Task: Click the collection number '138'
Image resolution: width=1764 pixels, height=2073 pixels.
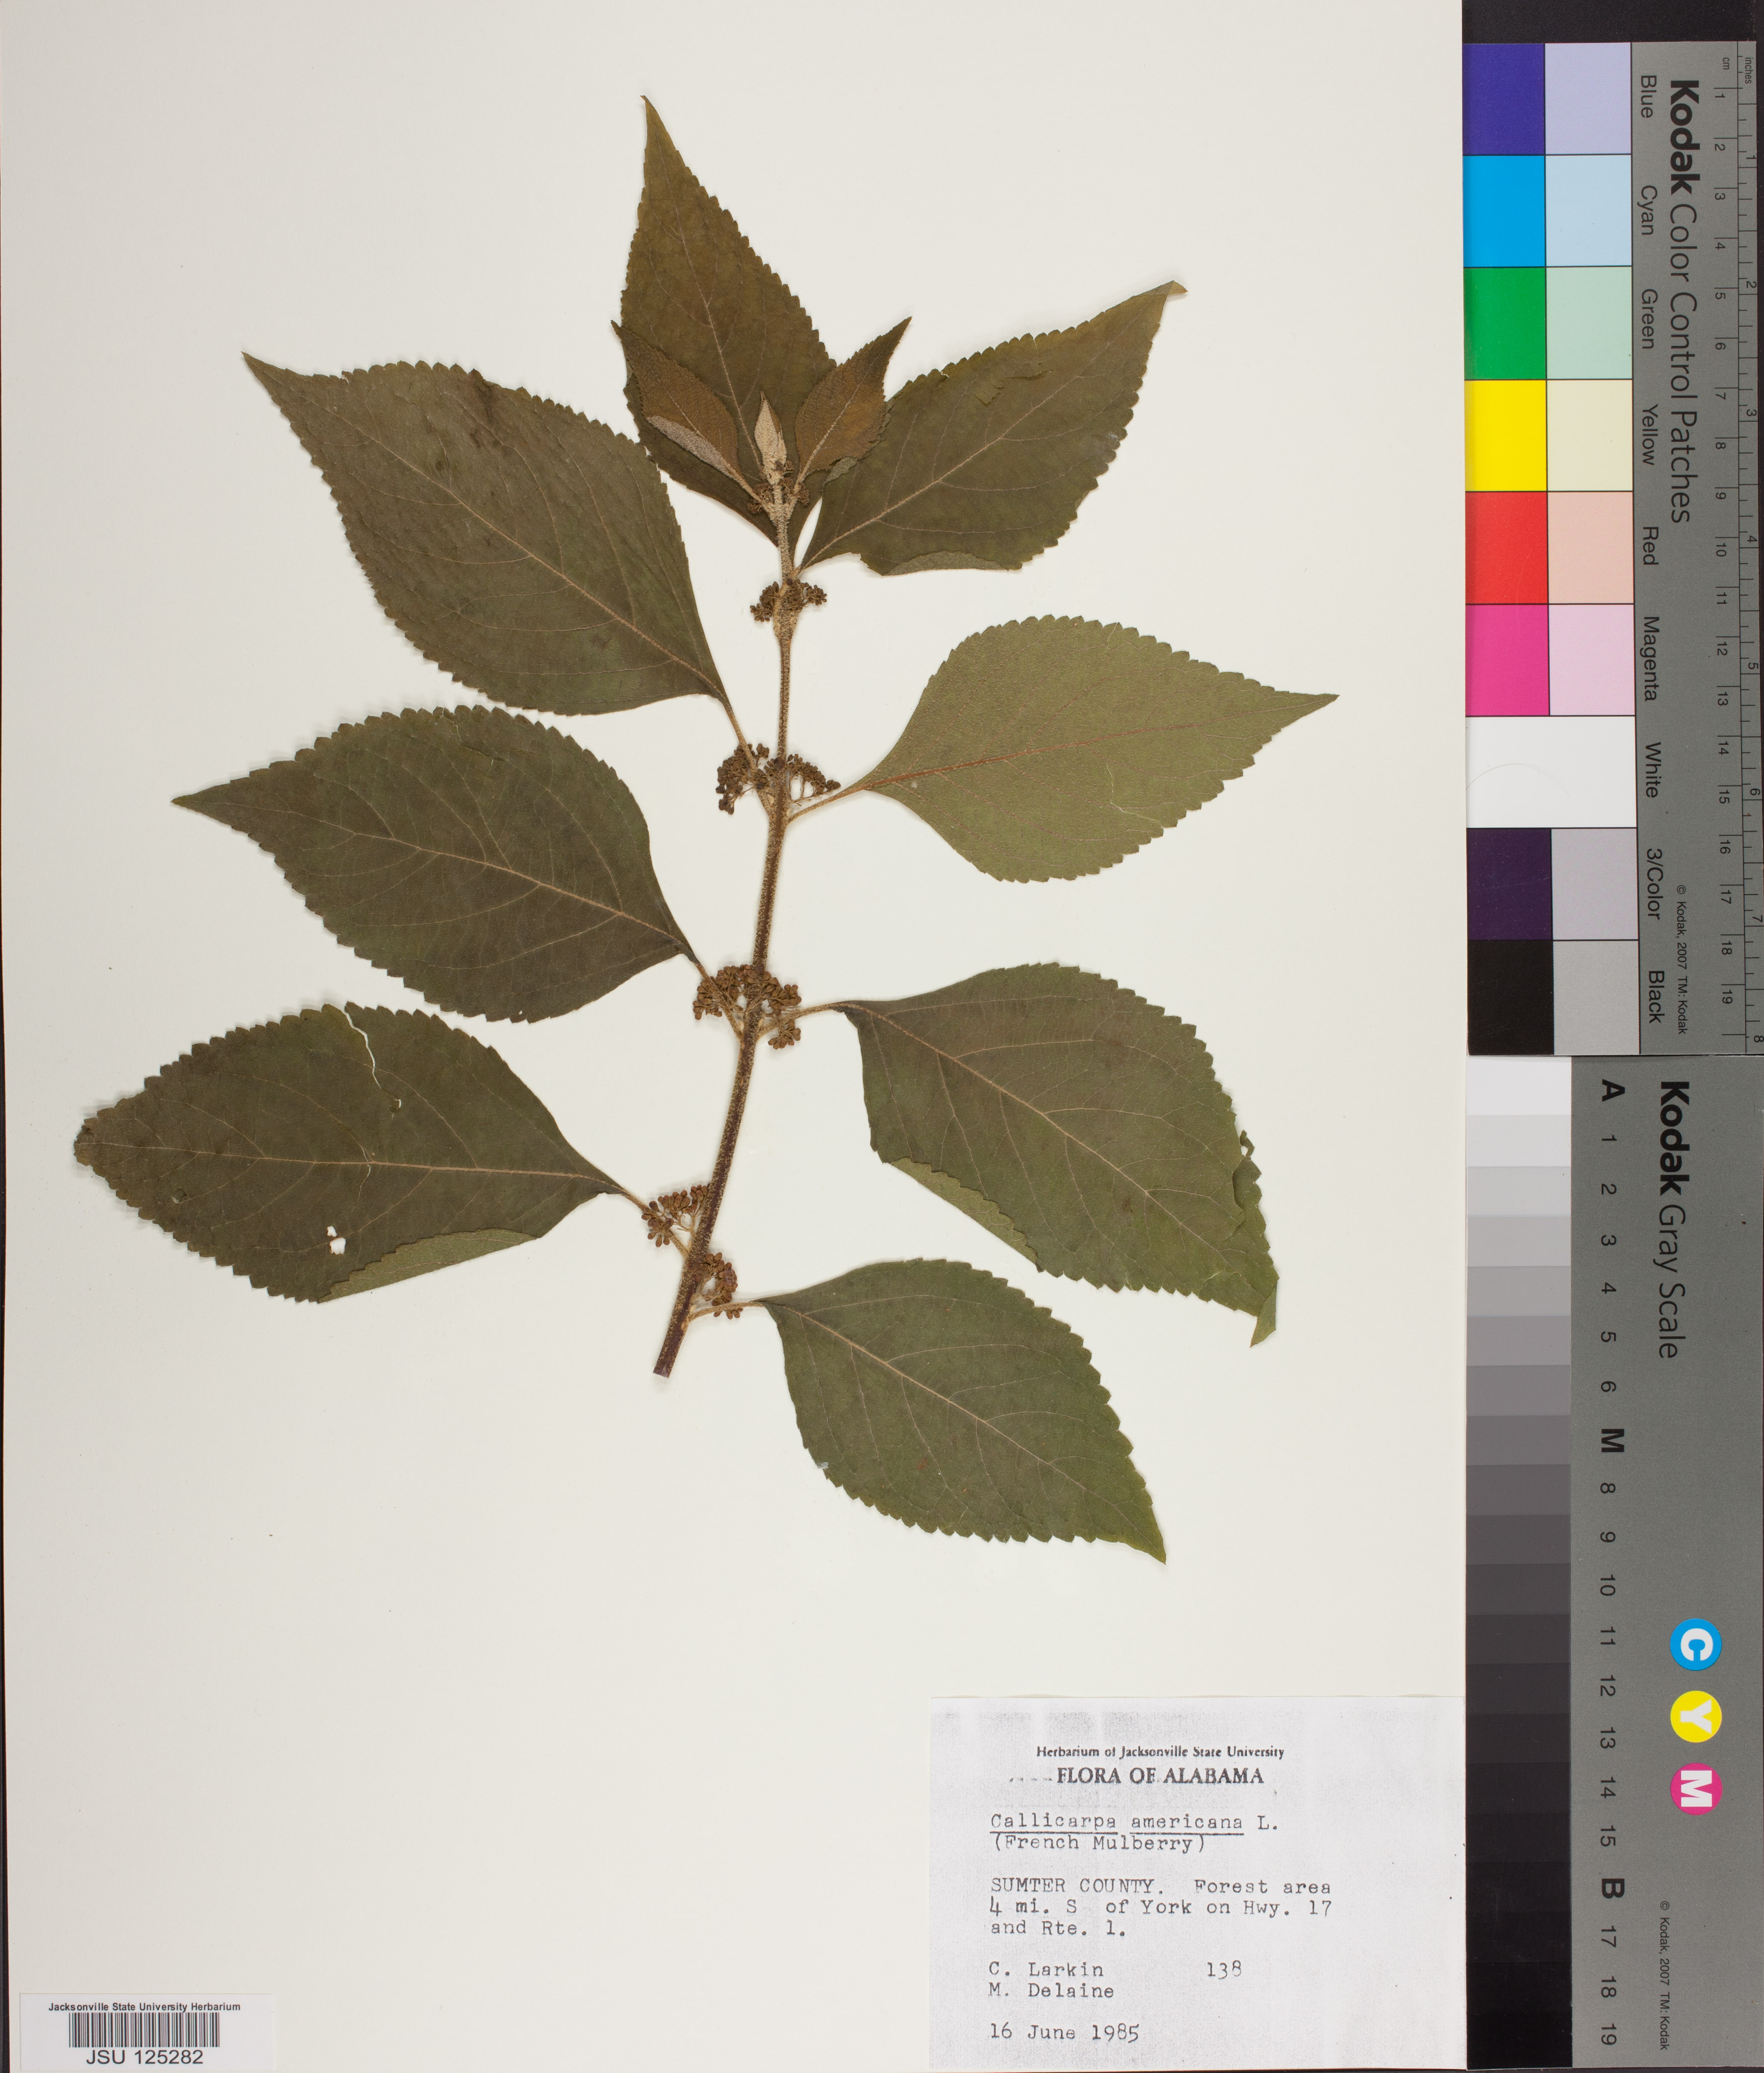Action: point(1224,1969)
